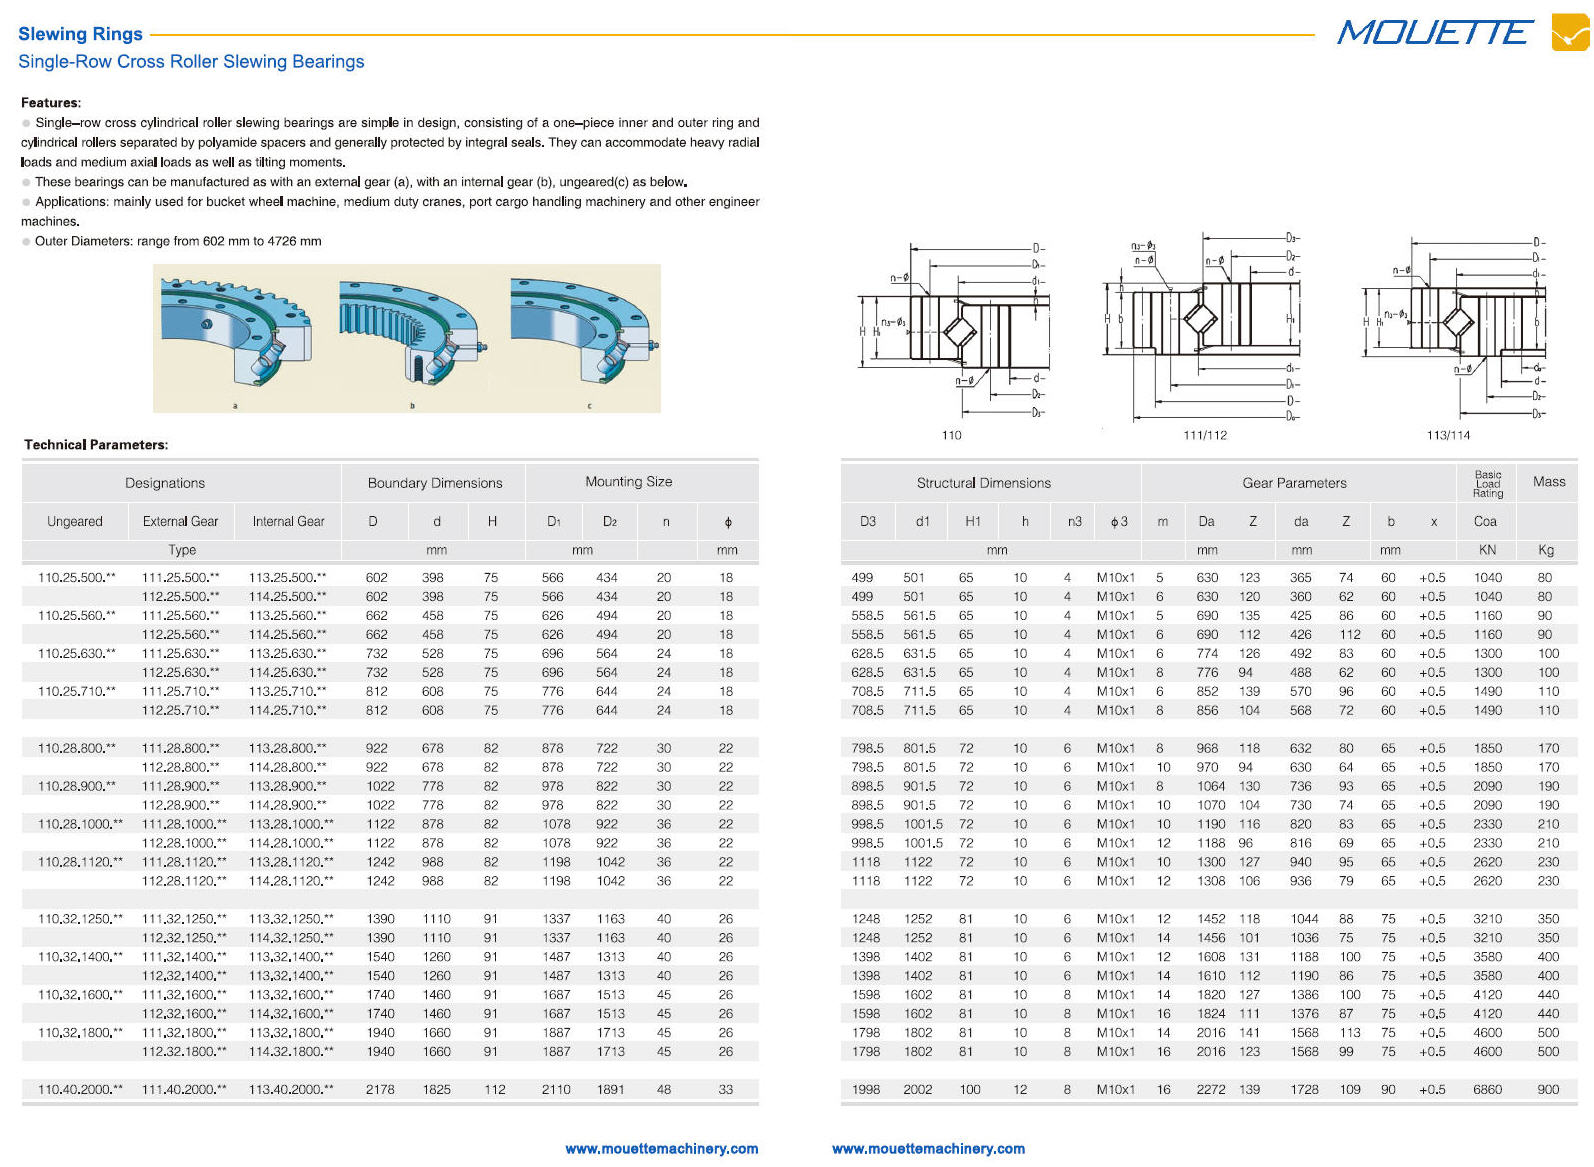This screenshot has width=1594, height=1167.
Task: Click the 'Kg' unit label
Action: click(x=1547, y=550)
